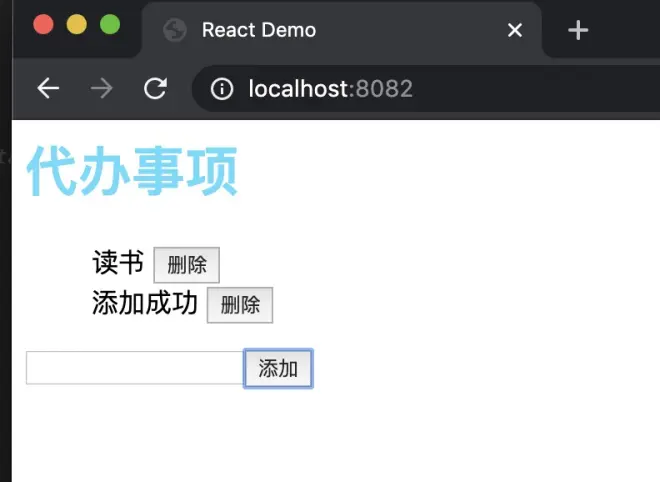The height and width of the screenshot is (482, 660).
Task: Click the 添加 button
Action: point(278,368)
